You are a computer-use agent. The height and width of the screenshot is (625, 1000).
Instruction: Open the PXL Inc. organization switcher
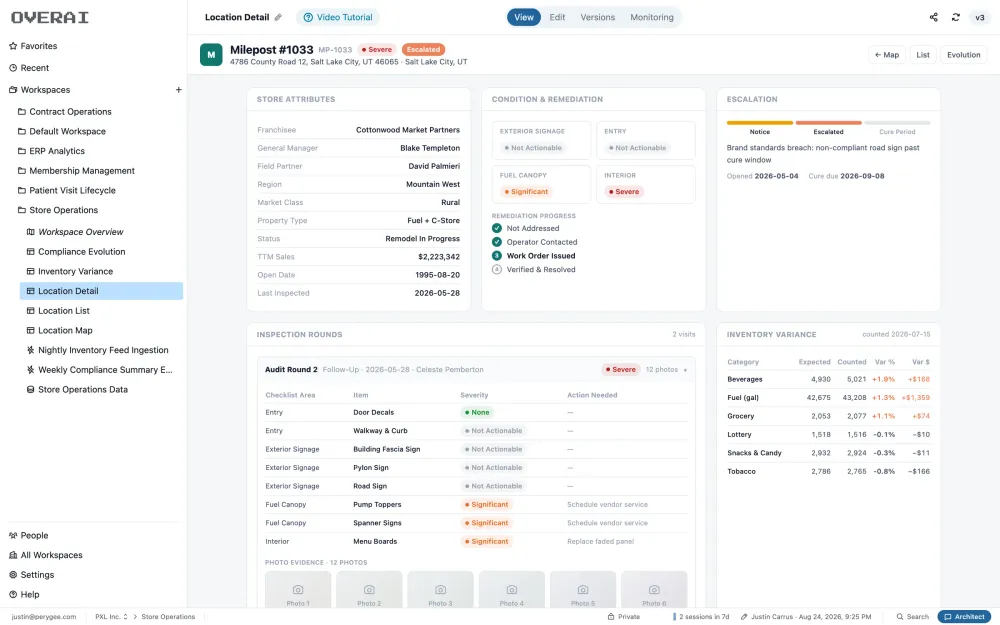click(x=111, y=617)
